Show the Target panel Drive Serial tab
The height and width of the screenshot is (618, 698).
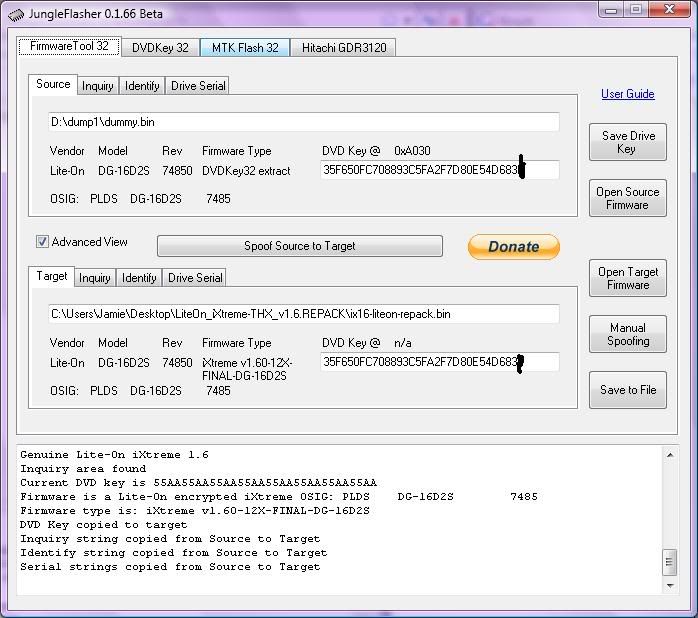pyautogui.click(x=195, y=278)
